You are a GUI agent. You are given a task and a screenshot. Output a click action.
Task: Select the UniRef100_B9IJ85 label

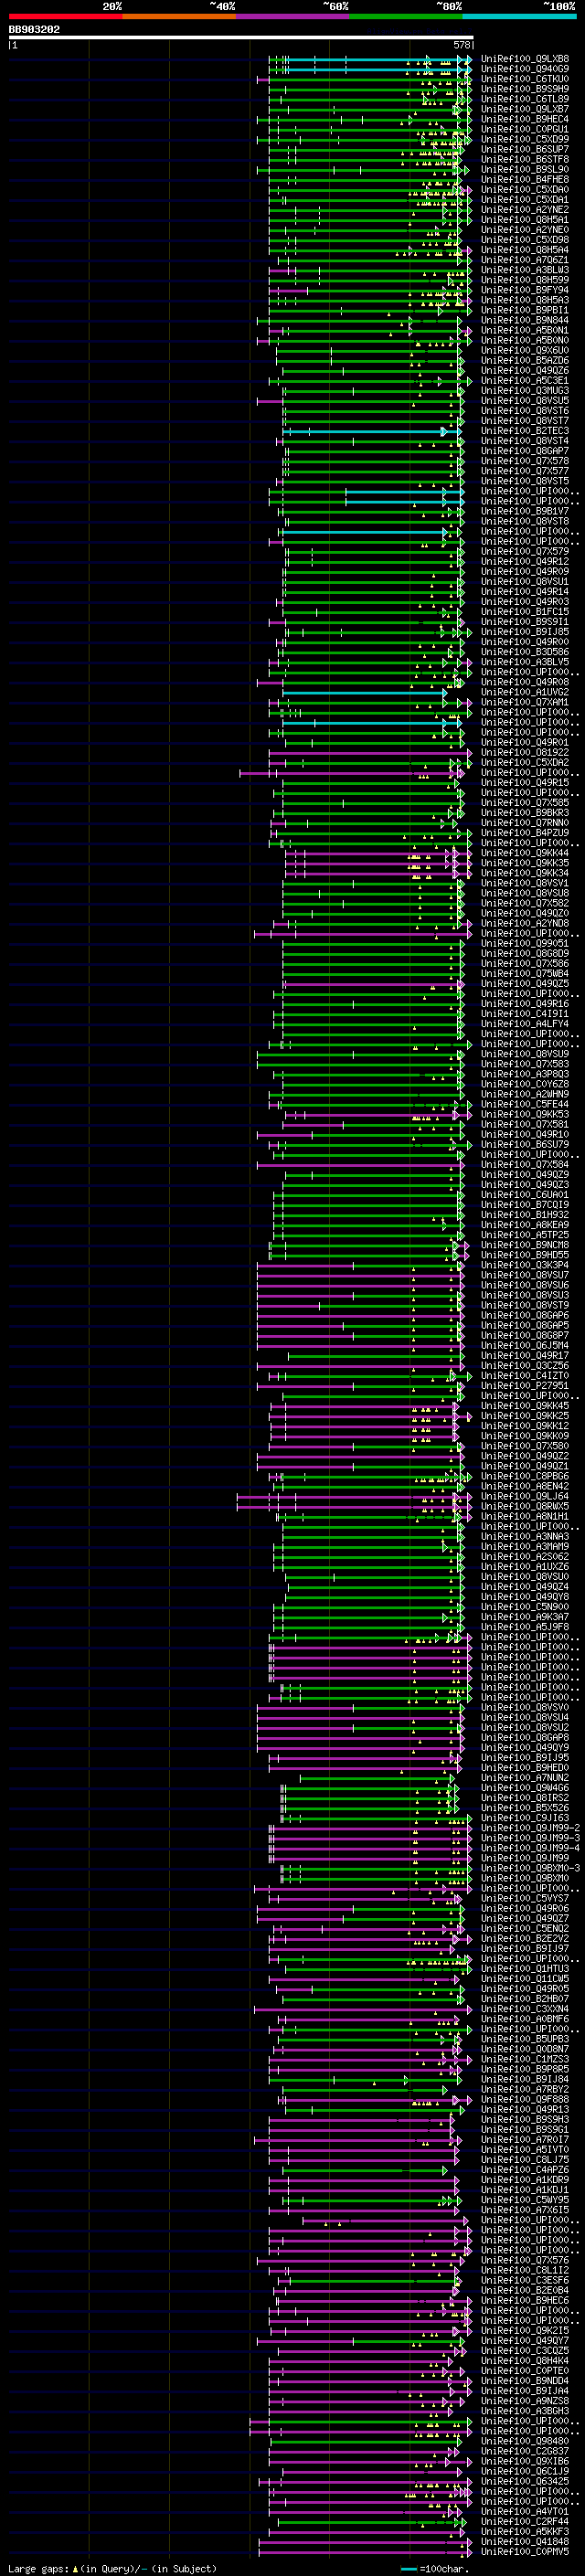pos(525,632)
